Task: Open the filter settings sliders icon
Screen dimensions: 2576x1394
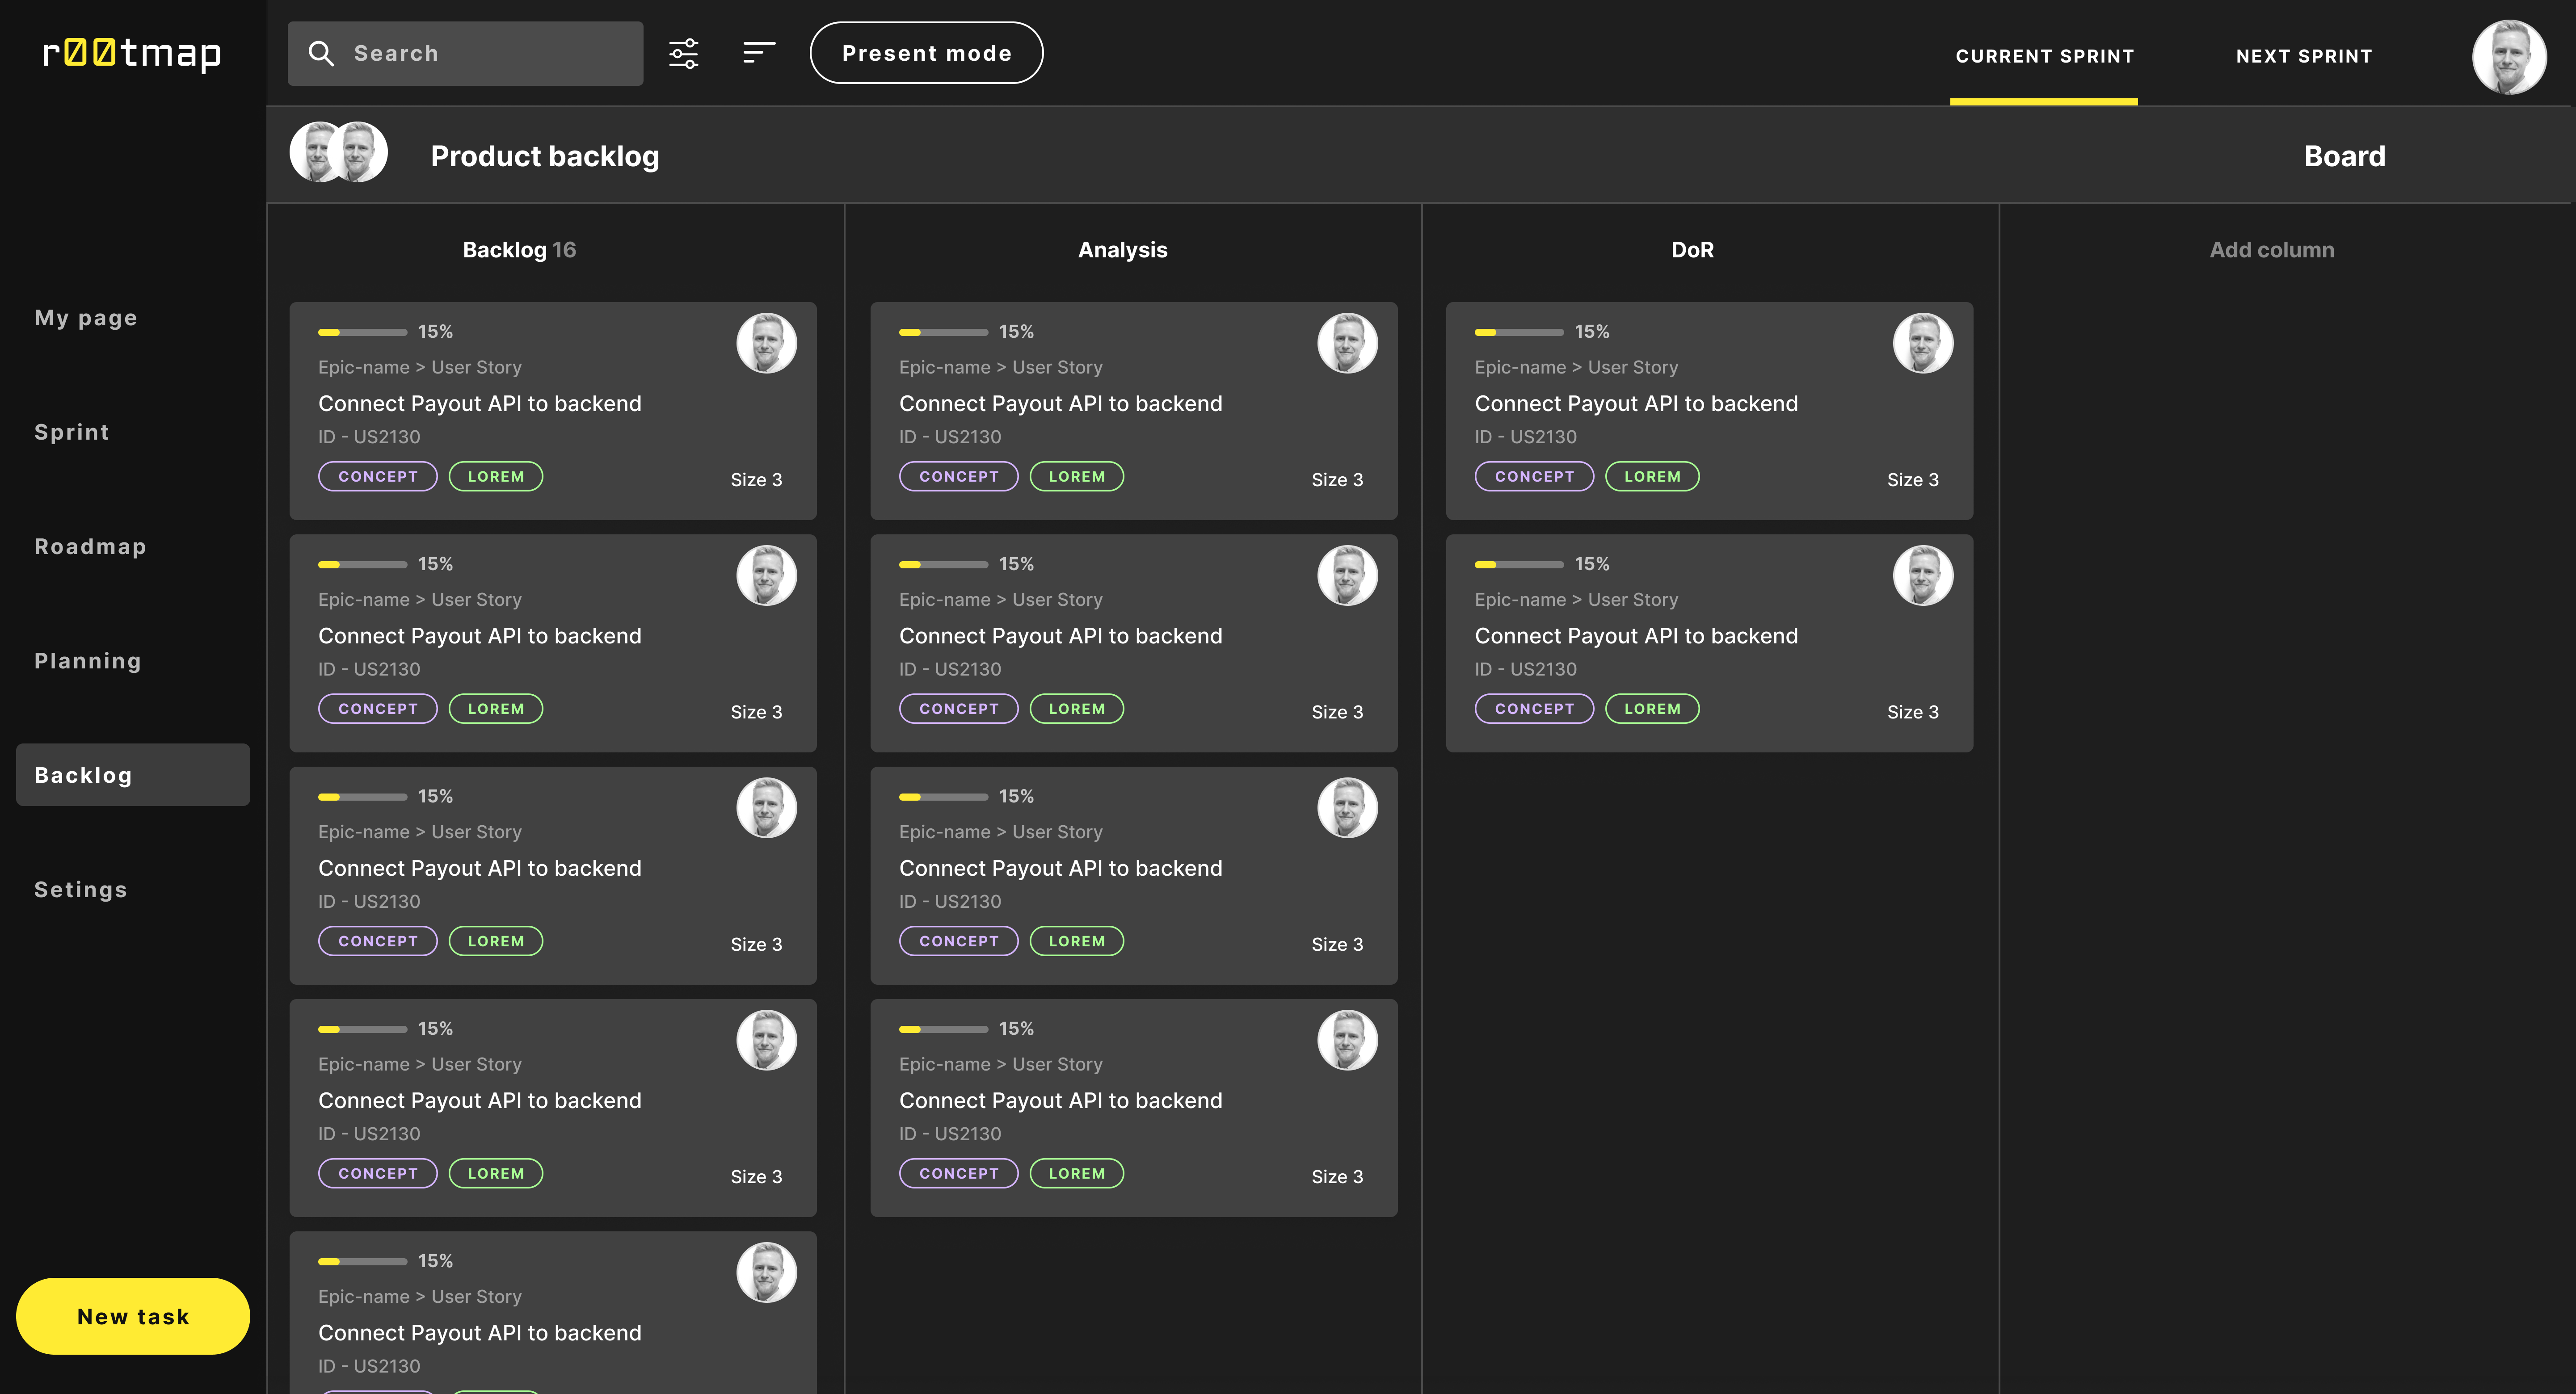Action: (x=684, y=54)
